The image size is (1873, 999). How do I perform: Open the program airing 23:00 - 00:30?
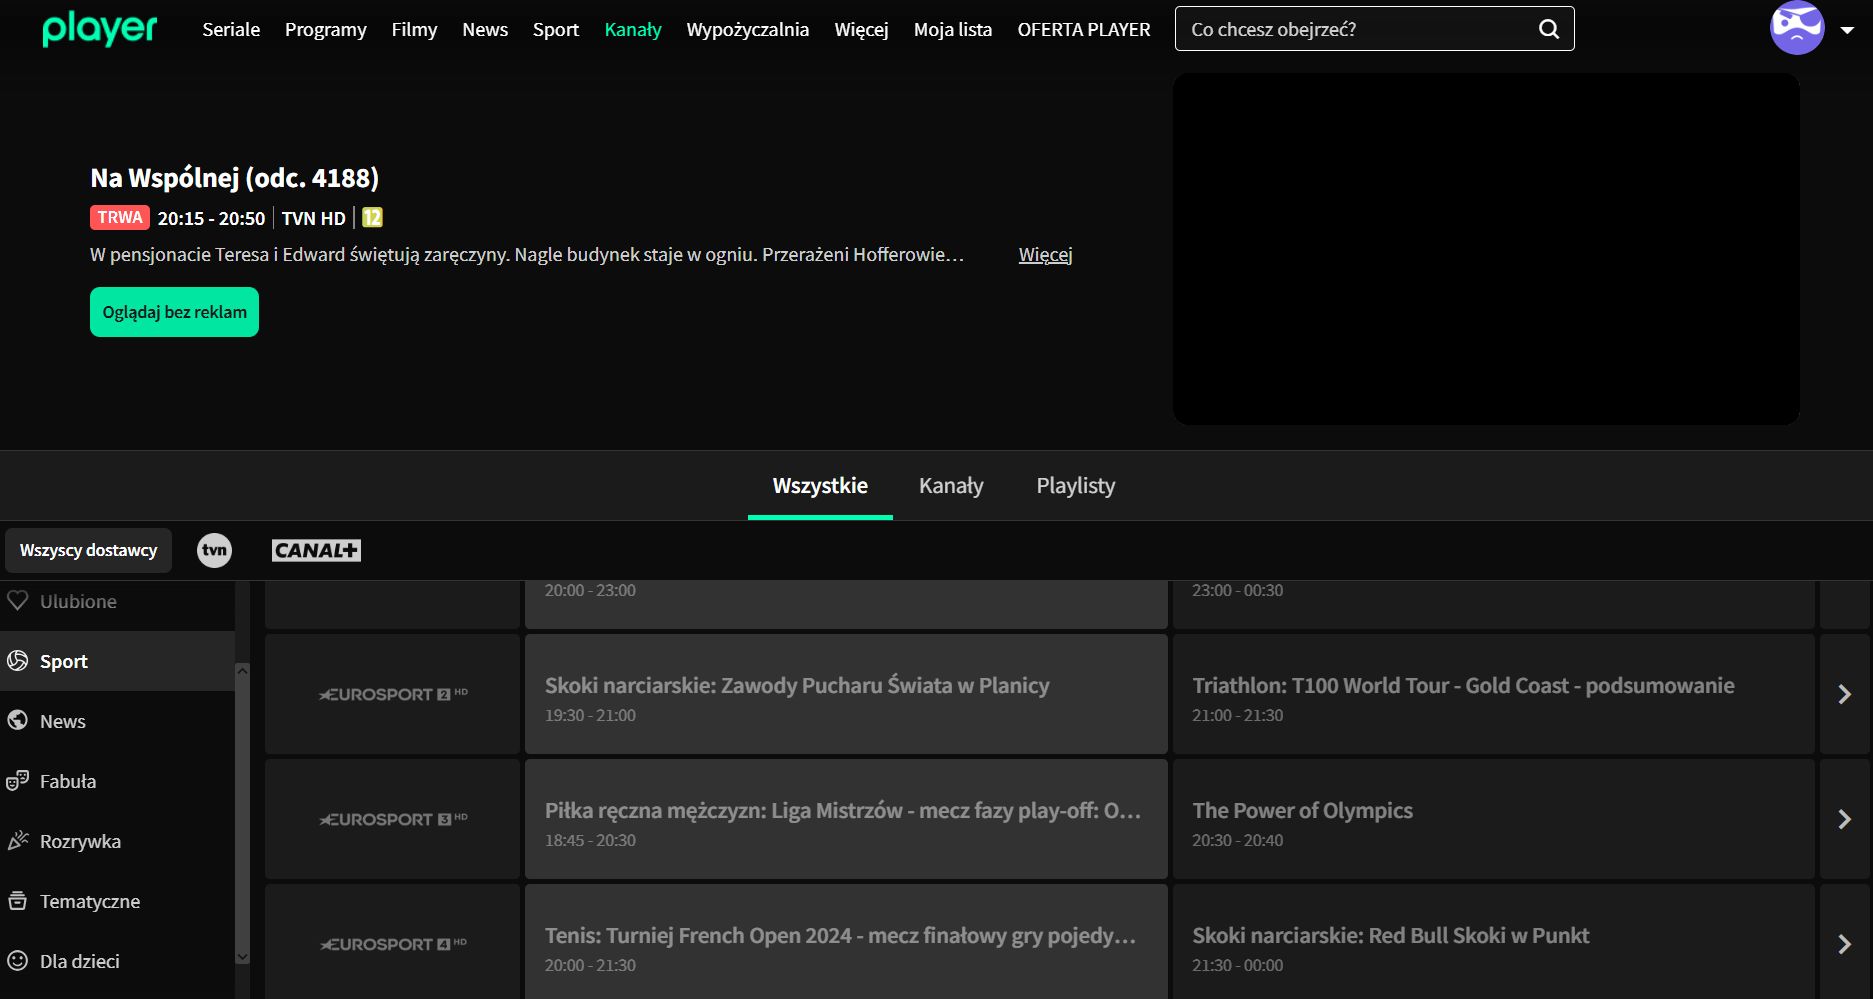[x=1493, y=604]
